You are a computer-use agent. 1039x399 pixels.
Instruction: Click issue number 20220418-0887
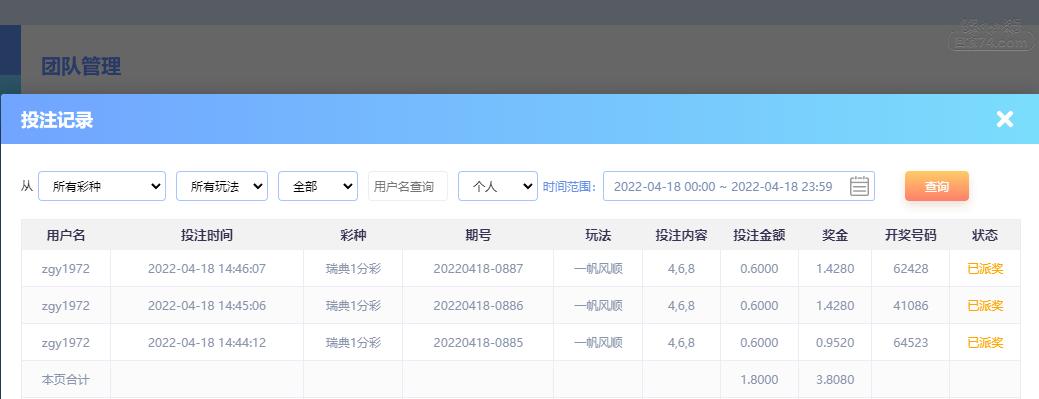478,268
